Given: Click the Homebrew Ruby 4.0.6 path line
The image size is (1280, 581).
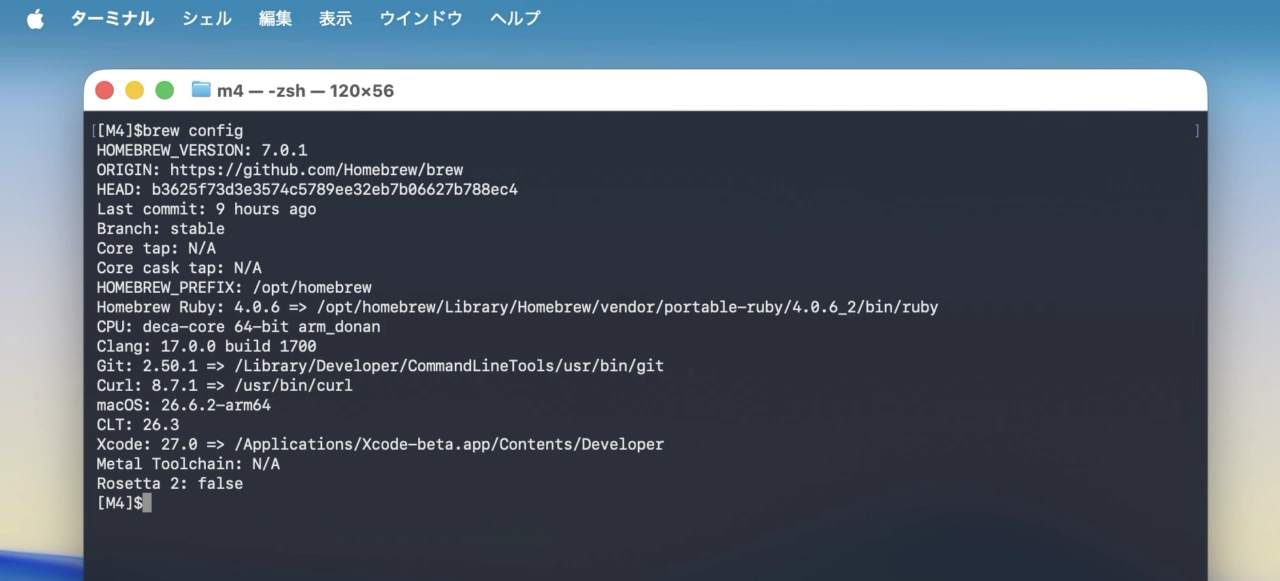Looking at the screenshot, I should (517, 307).
